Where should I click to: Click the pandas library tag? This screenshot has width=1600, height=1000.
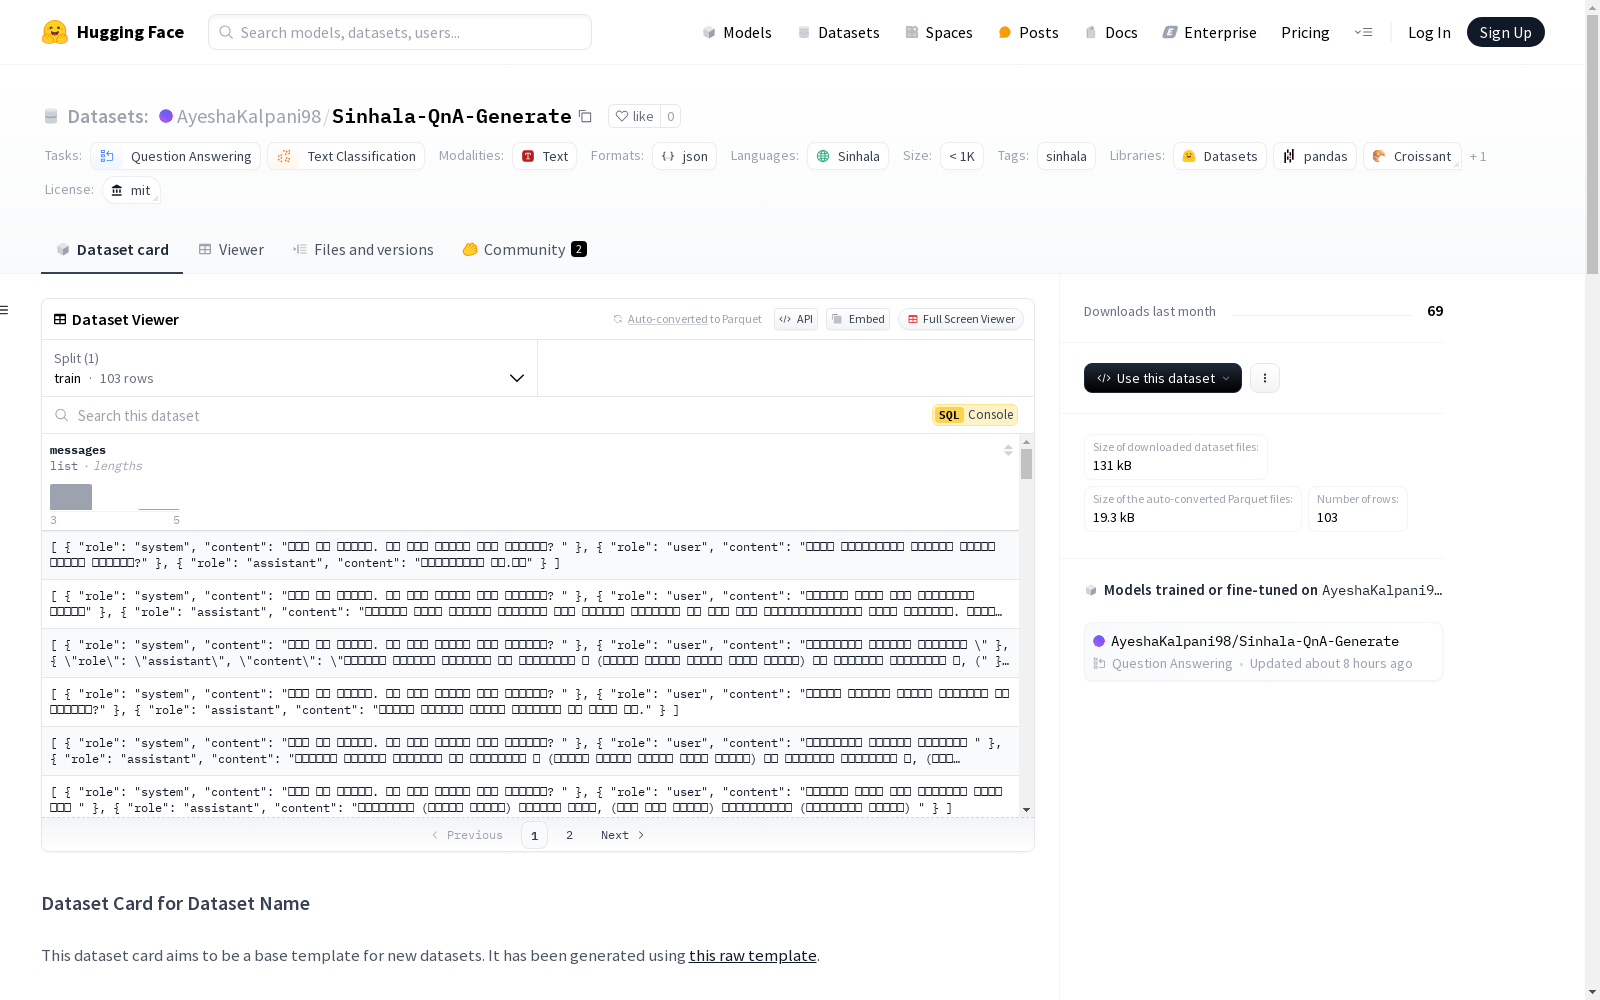pyautogui.click(x=1316, y=156)
